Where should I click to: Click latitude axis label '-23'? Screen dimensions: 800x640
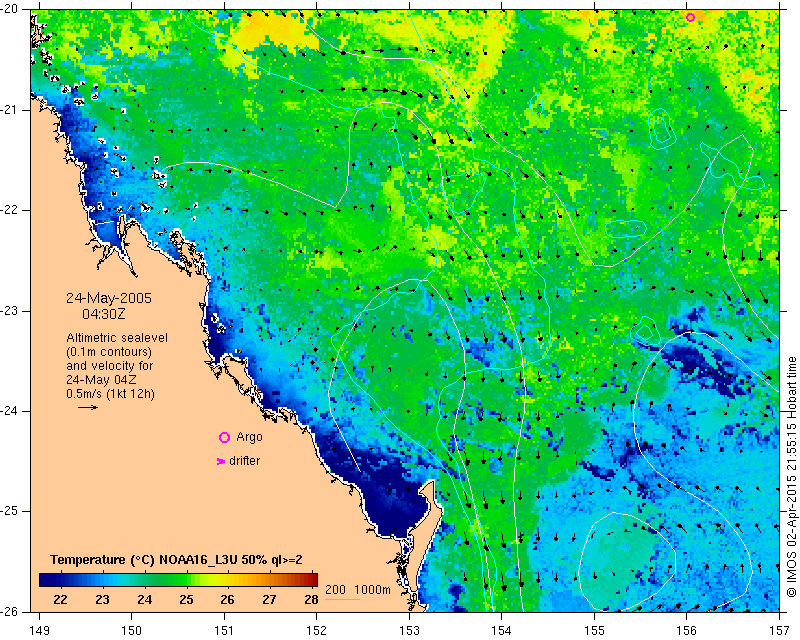pyautogui.click(x=10, y=311)
